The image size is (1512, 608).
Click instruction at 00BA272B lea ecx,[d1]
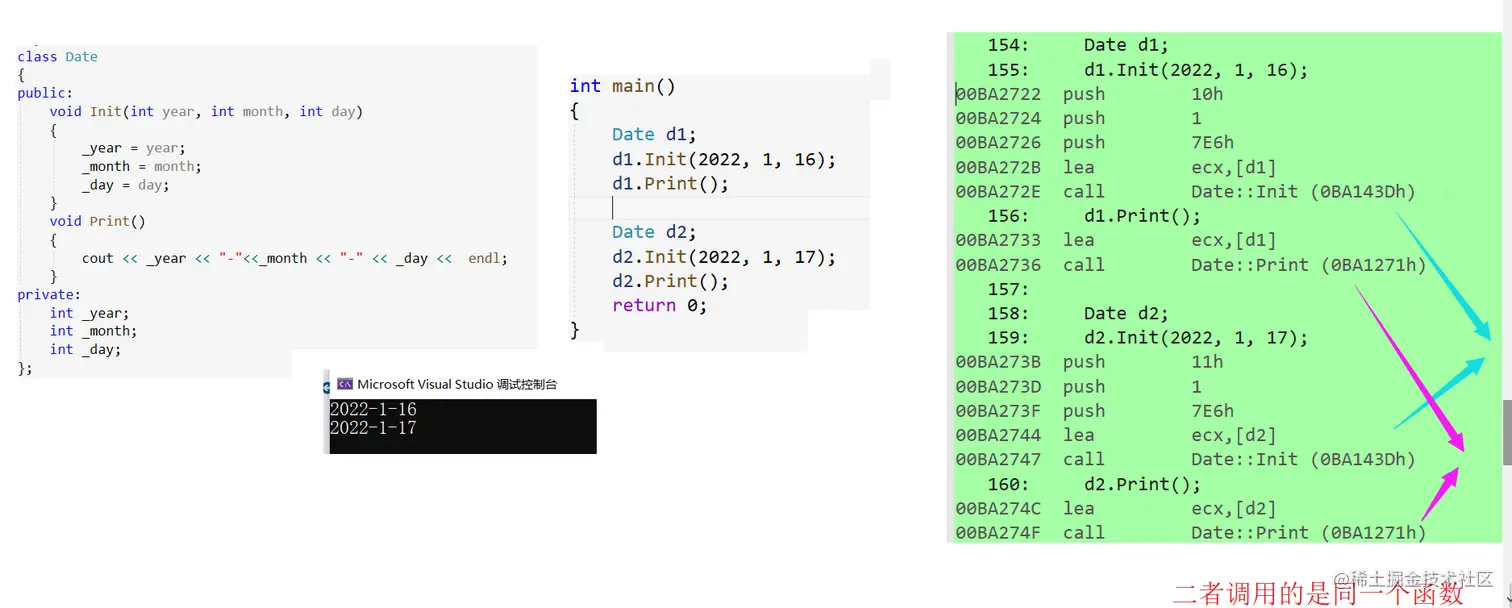pos(1116,167)
